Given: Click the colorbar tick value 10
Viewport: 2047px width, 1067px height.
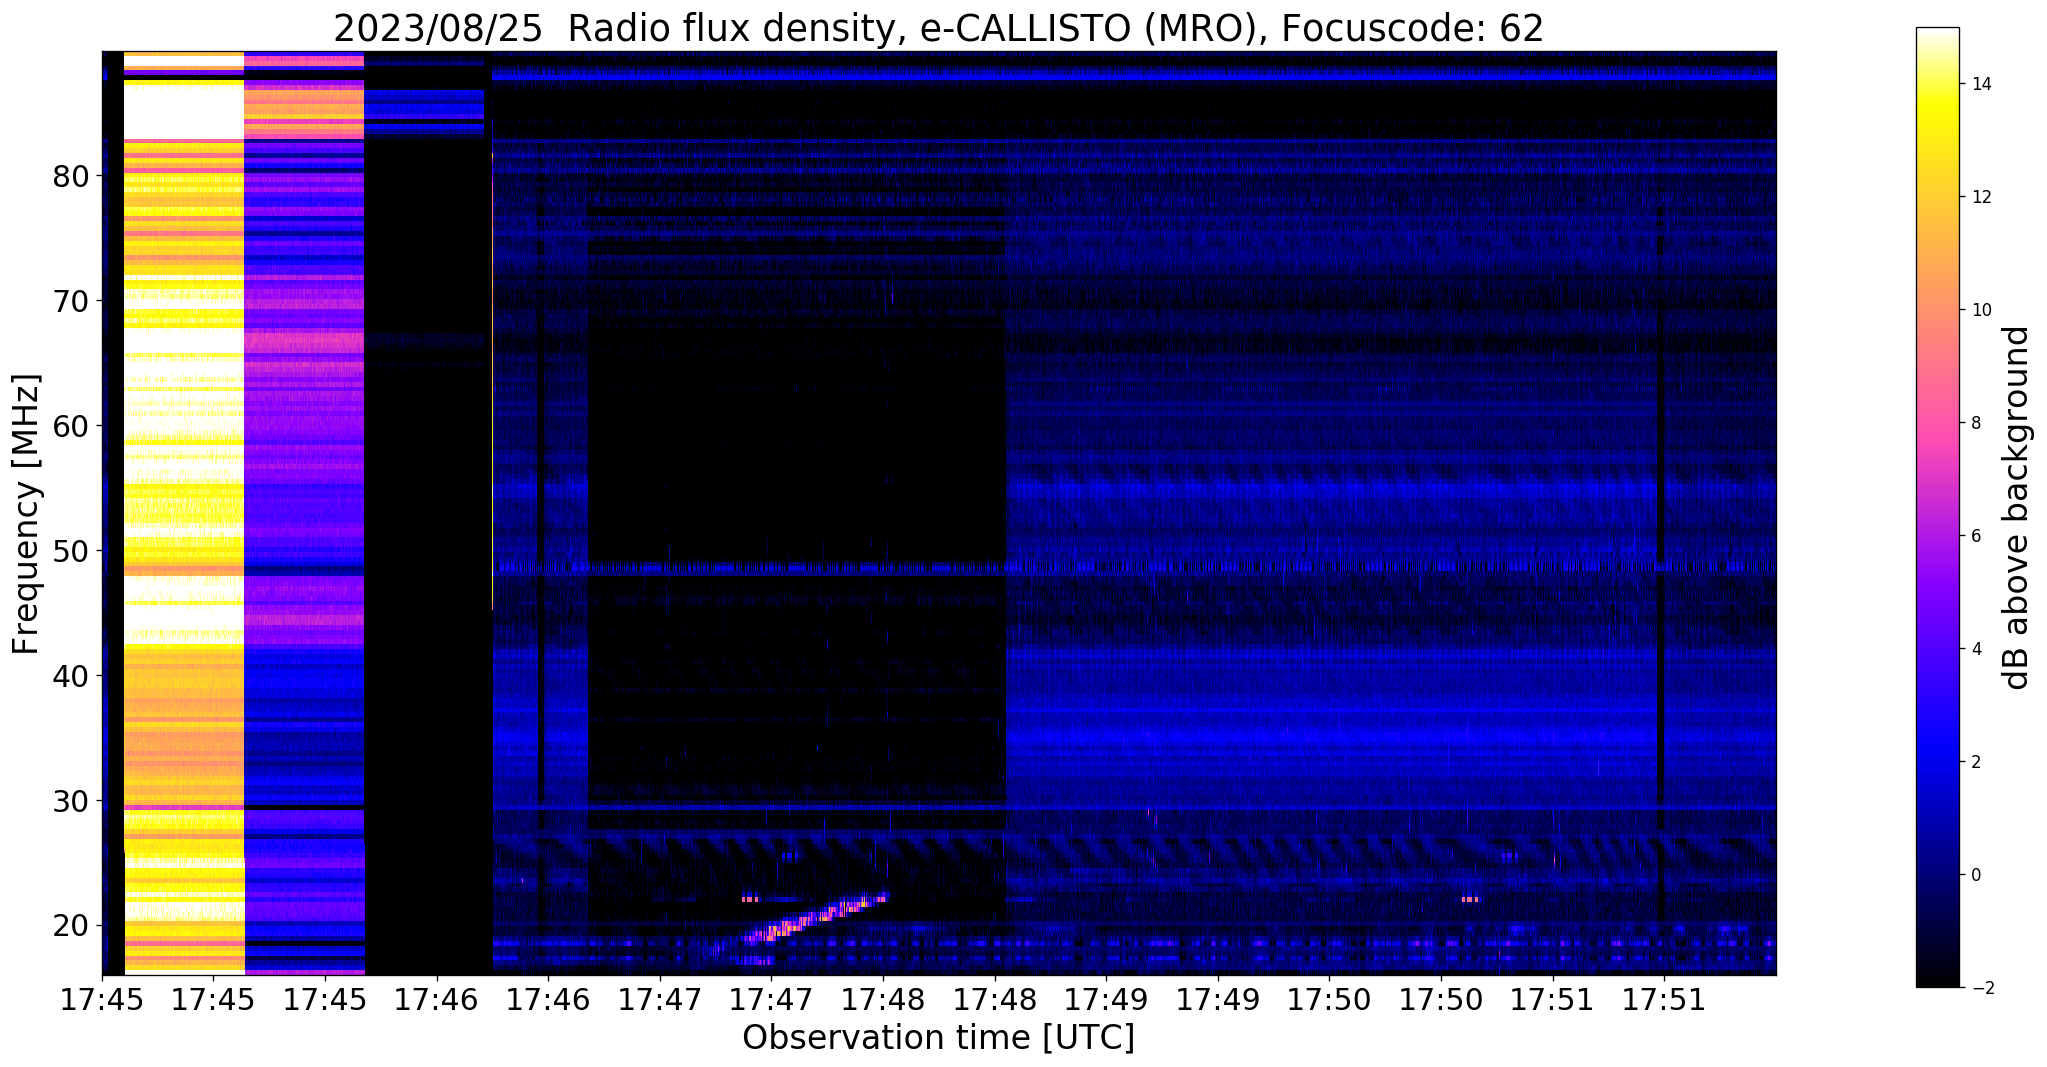Looking at the screenshot, I should click(1980, 310).
